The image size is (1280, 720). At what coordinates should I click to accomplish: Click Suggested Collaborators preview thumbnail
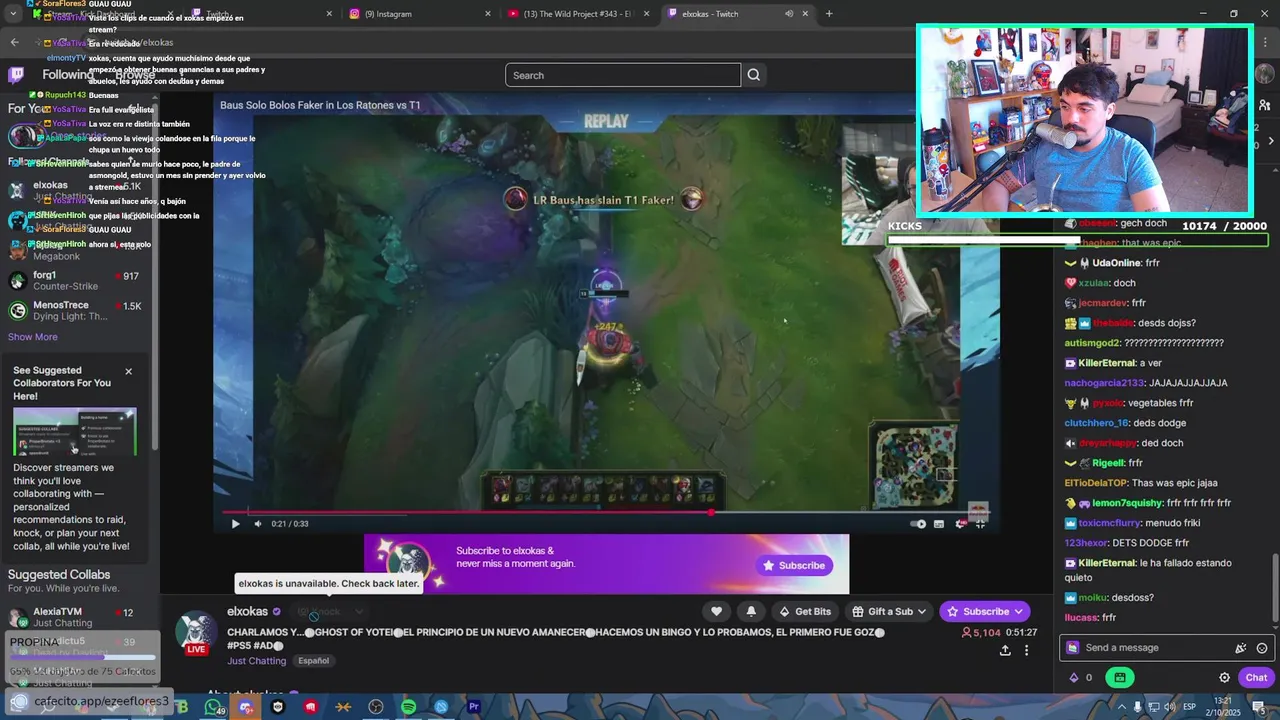[75, 431]
